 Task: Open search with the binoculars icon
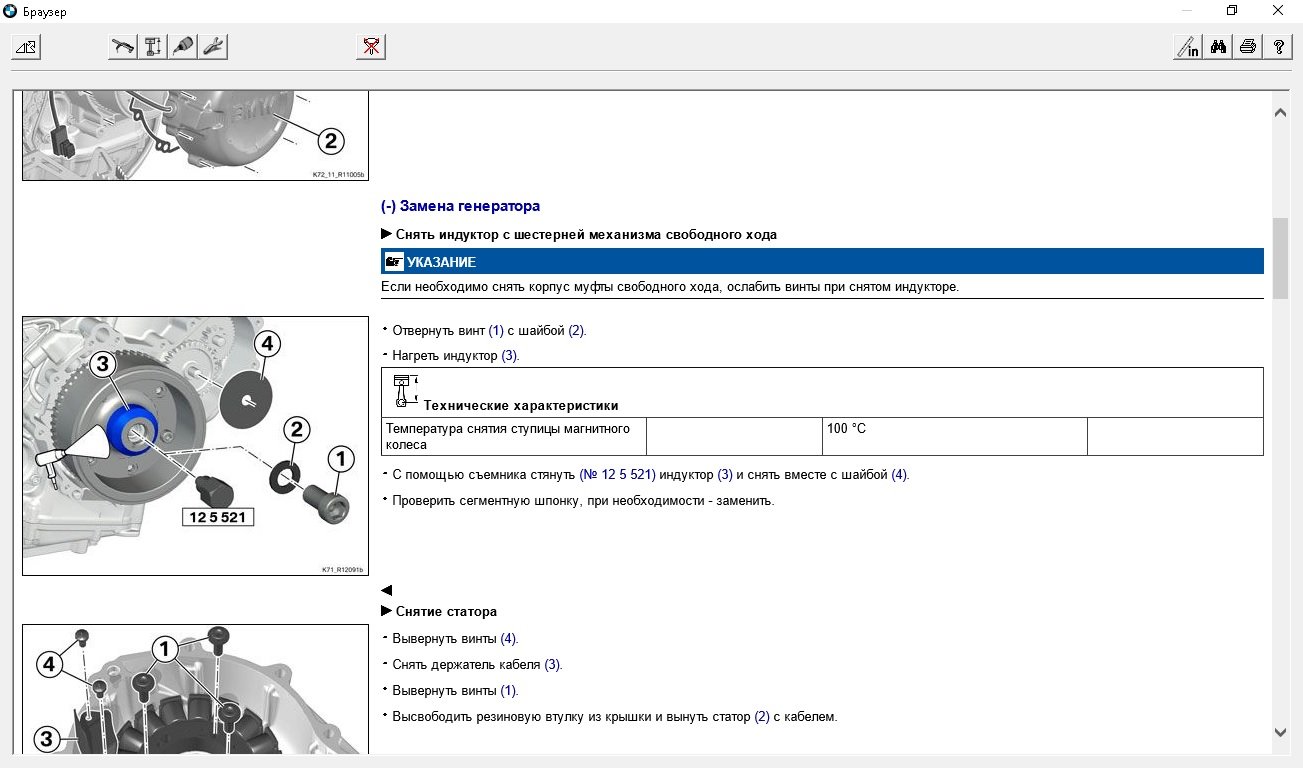(x=1217, y=46)
